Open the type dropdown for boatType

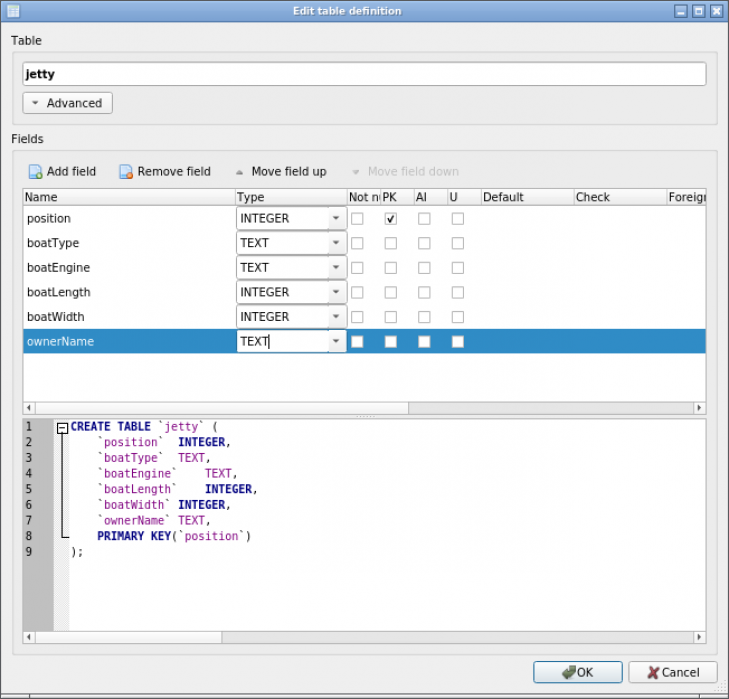[336, 243]
